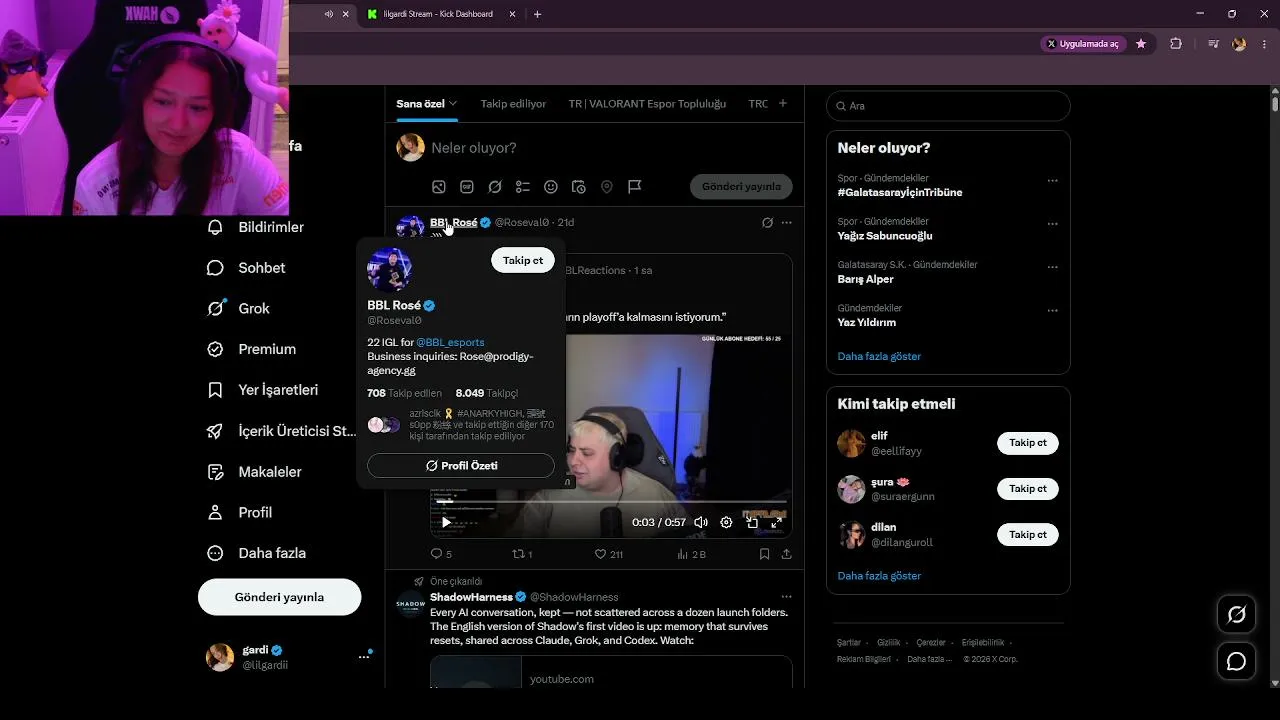
Task: Open the Chrome profile avatar
Action: [1239, 44]
